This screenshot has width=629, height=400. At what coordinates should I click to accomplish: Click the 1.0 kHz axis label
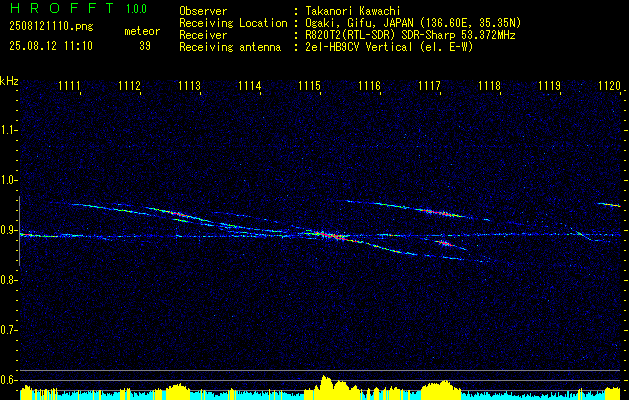(8, 180)
